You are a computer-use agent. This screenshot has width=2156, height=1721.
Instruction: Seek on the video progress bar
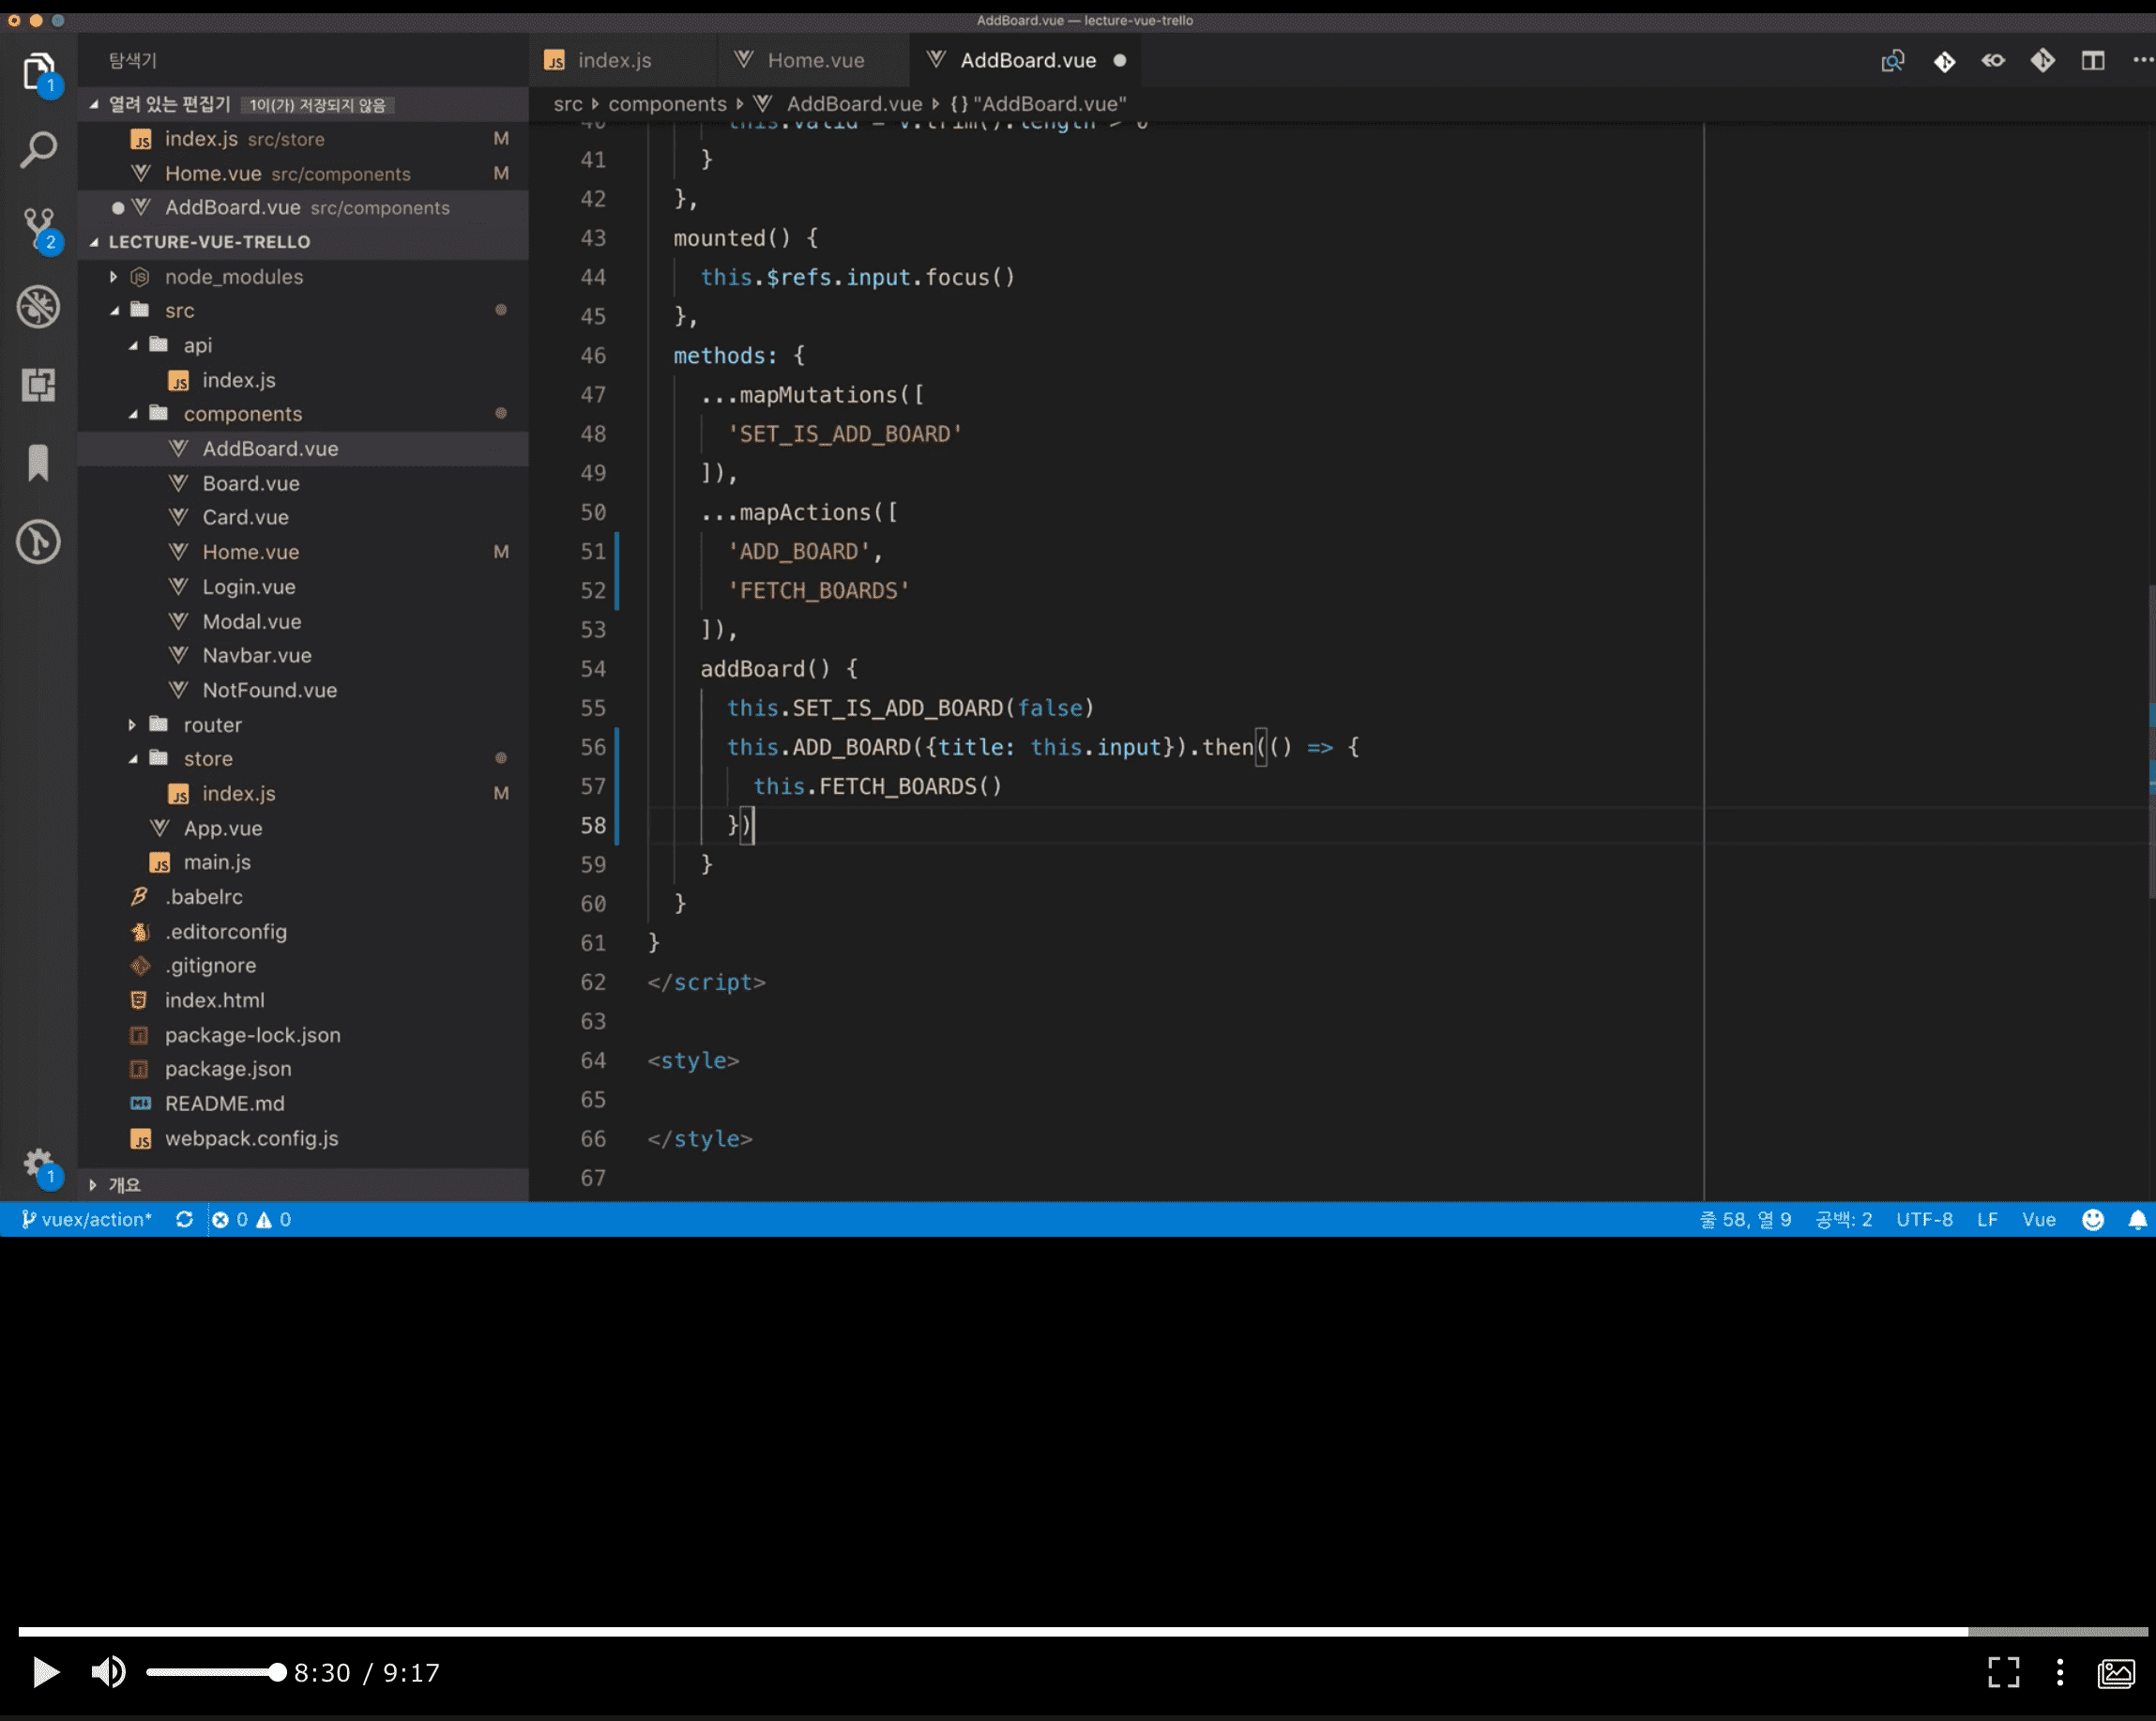coord(1082,1631)
